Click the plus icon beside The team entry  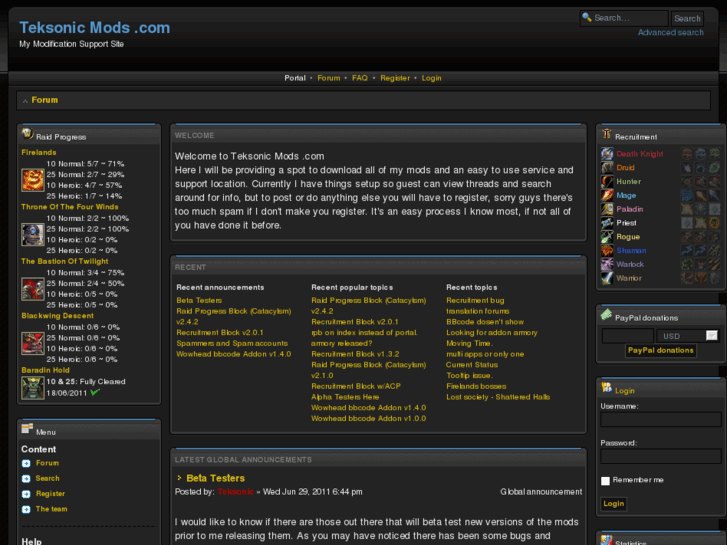point(26,509)
